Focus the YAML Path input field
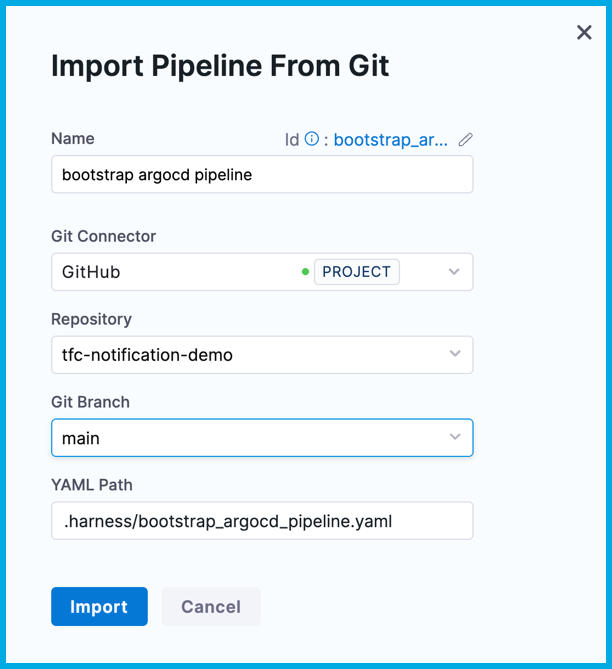Screen dimensions: 612x669 click(x=262, y=521)
